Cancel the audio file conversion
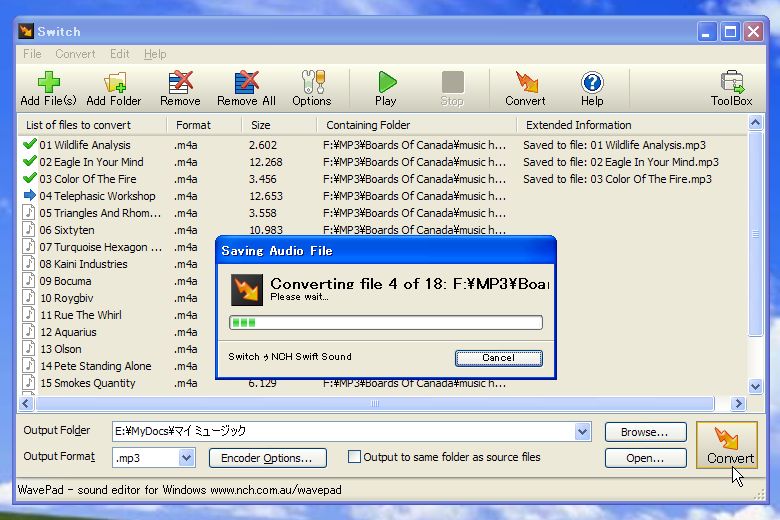The width and height of the screenshot is (780, 520). (x=498, y=358)
